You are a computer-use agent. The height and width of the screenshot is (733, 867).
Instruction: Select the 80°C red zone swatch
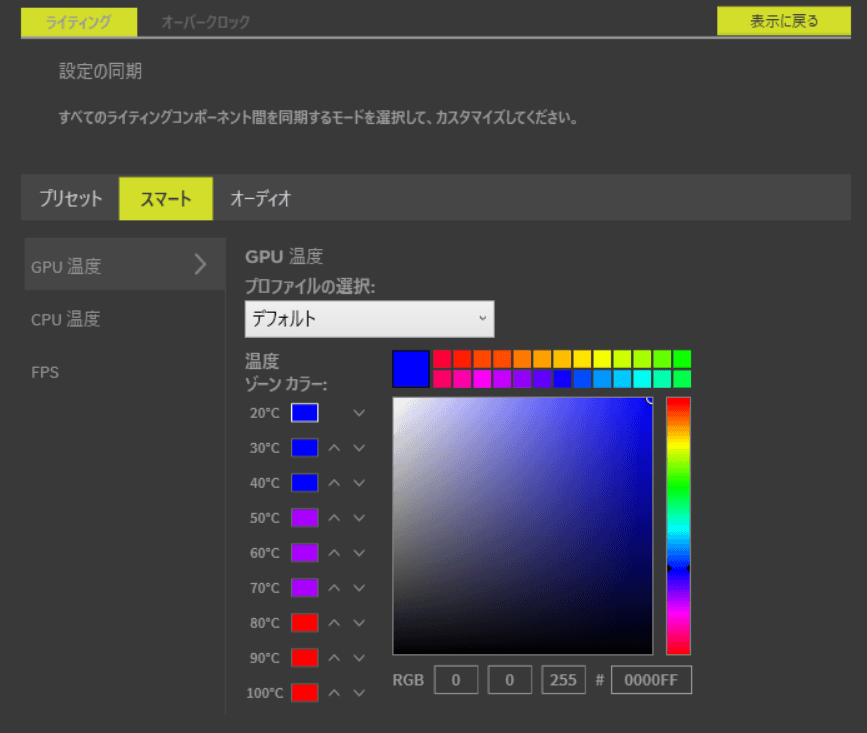(305, 623)
